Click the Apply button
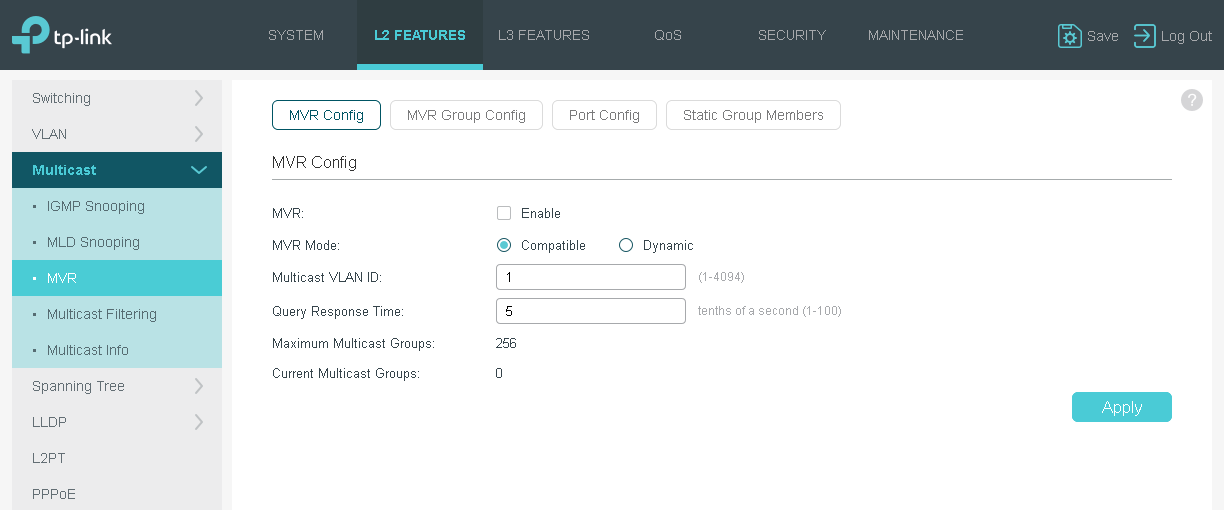 pos(1121,407)
